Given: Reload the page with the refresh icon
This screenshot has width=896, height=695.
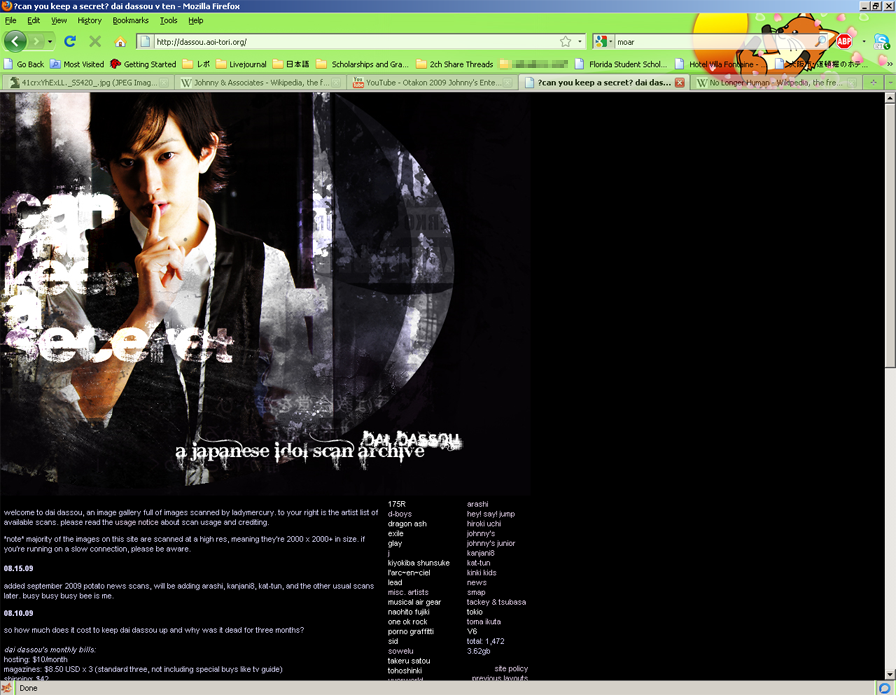Looking at the screenshot, I should pyautogui.click(x=70, y=42).
